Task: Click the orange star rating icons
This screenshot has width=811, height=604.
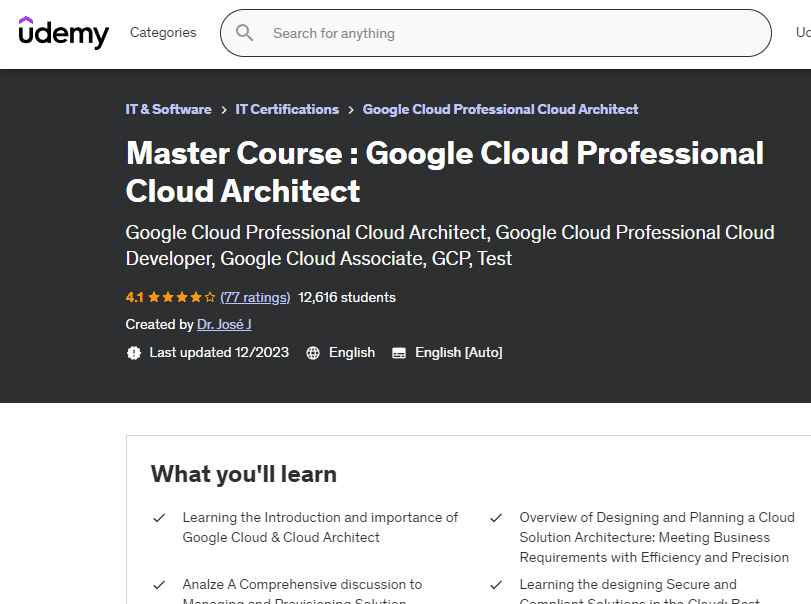Action: [x=182, y=297]
